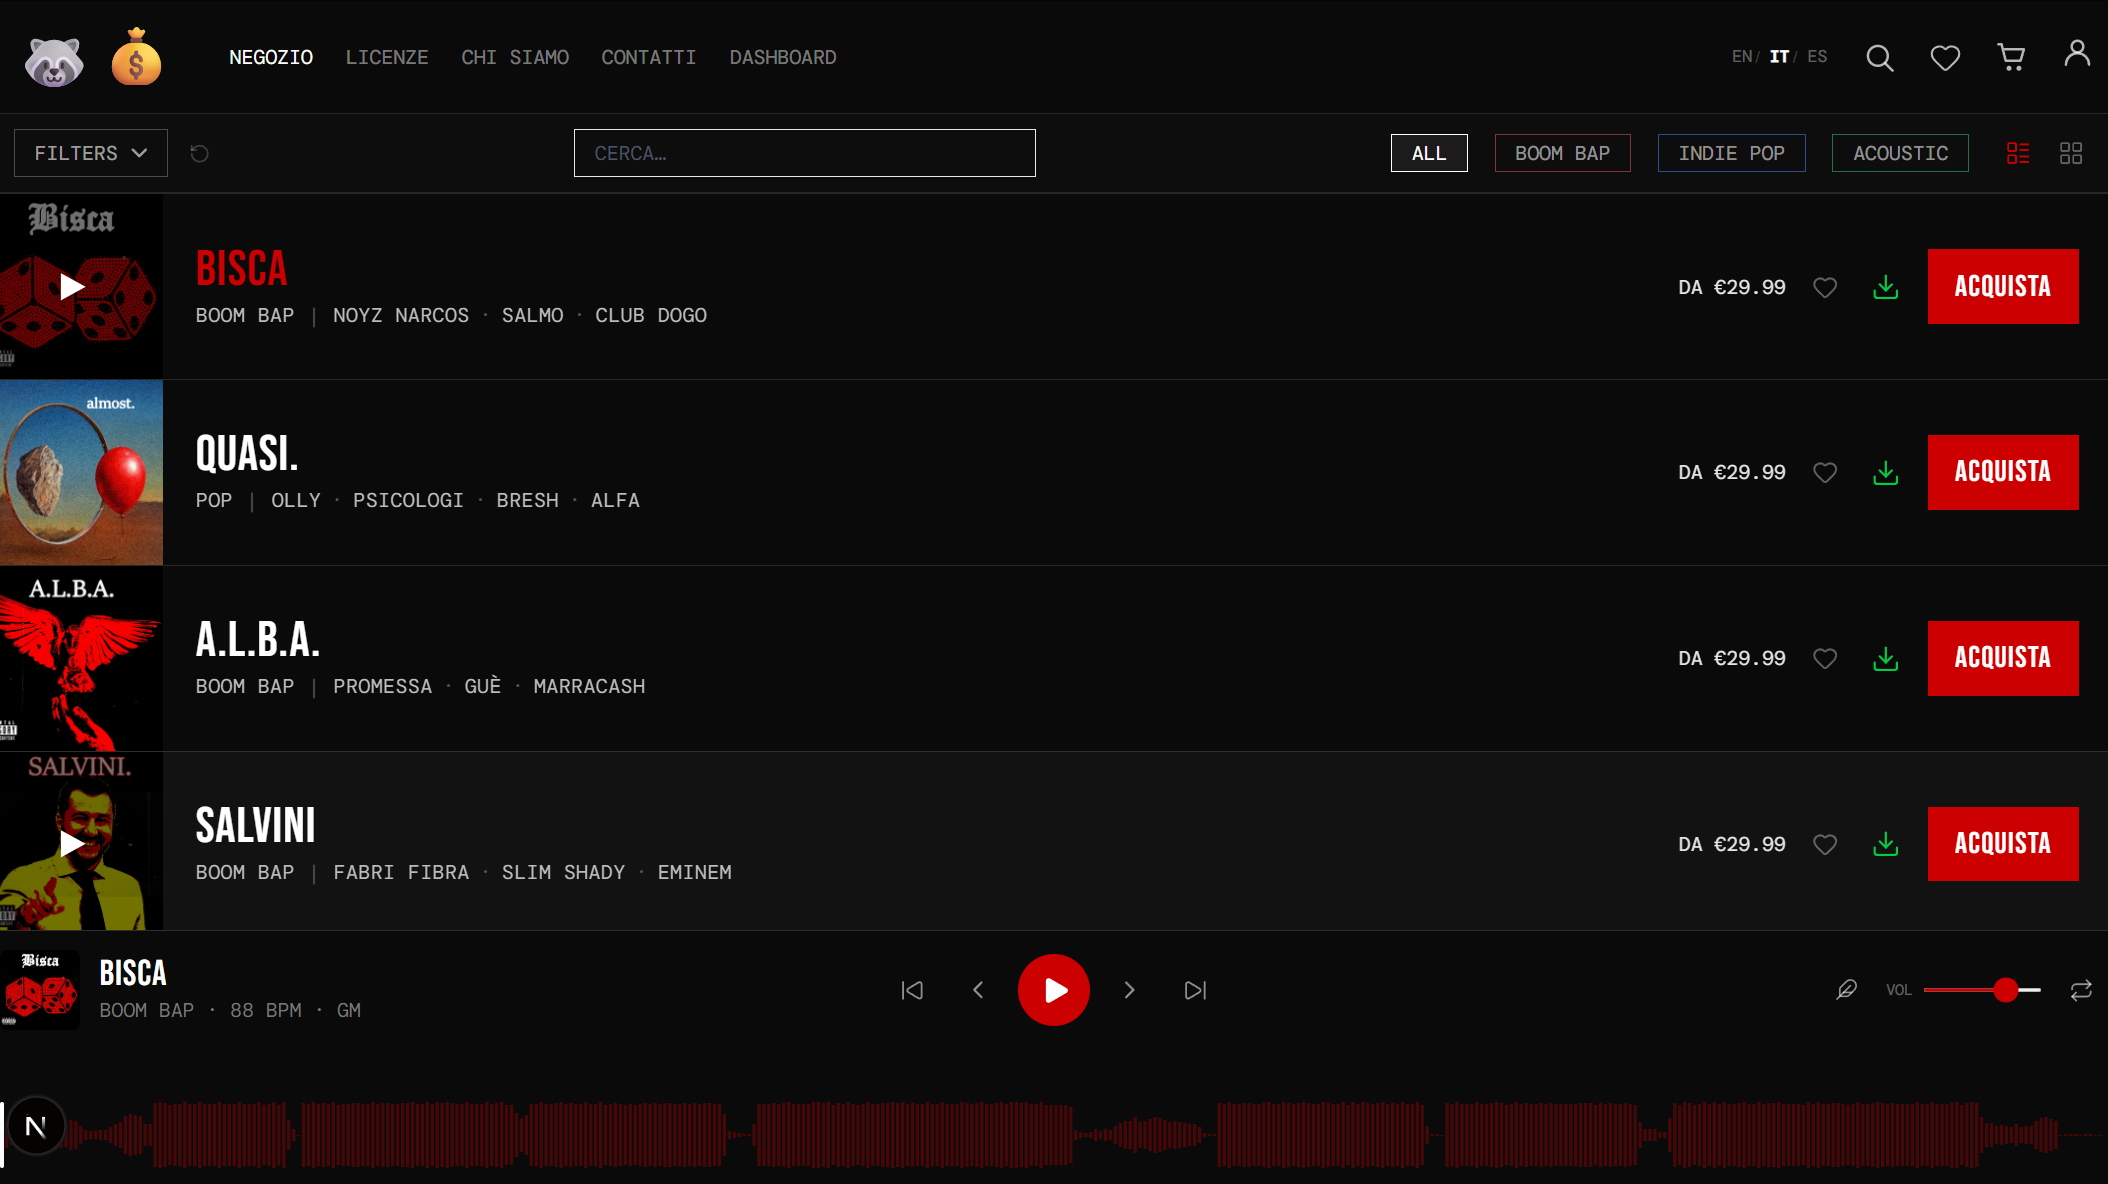Focus the CERCA search field

point(805,153)
